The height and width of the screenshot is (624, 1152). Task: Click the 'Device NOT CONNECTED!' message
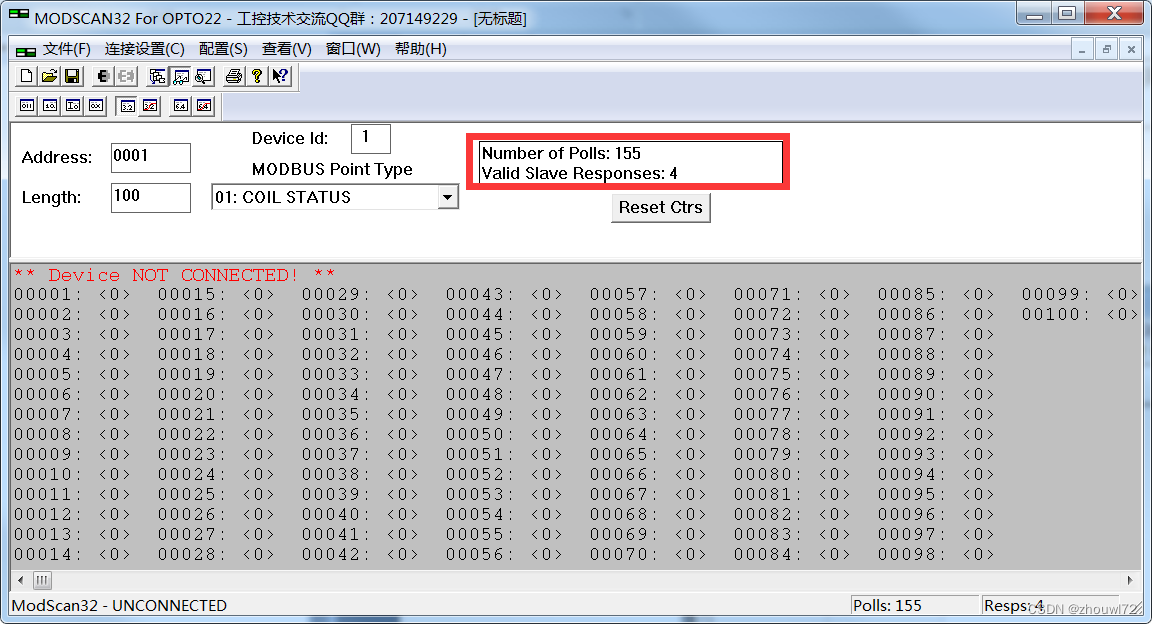(x=174, y=275)
